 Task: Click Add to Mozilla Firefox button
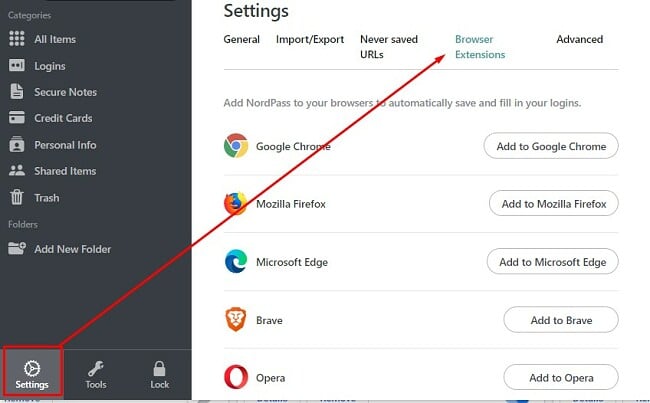pos(554,204)
